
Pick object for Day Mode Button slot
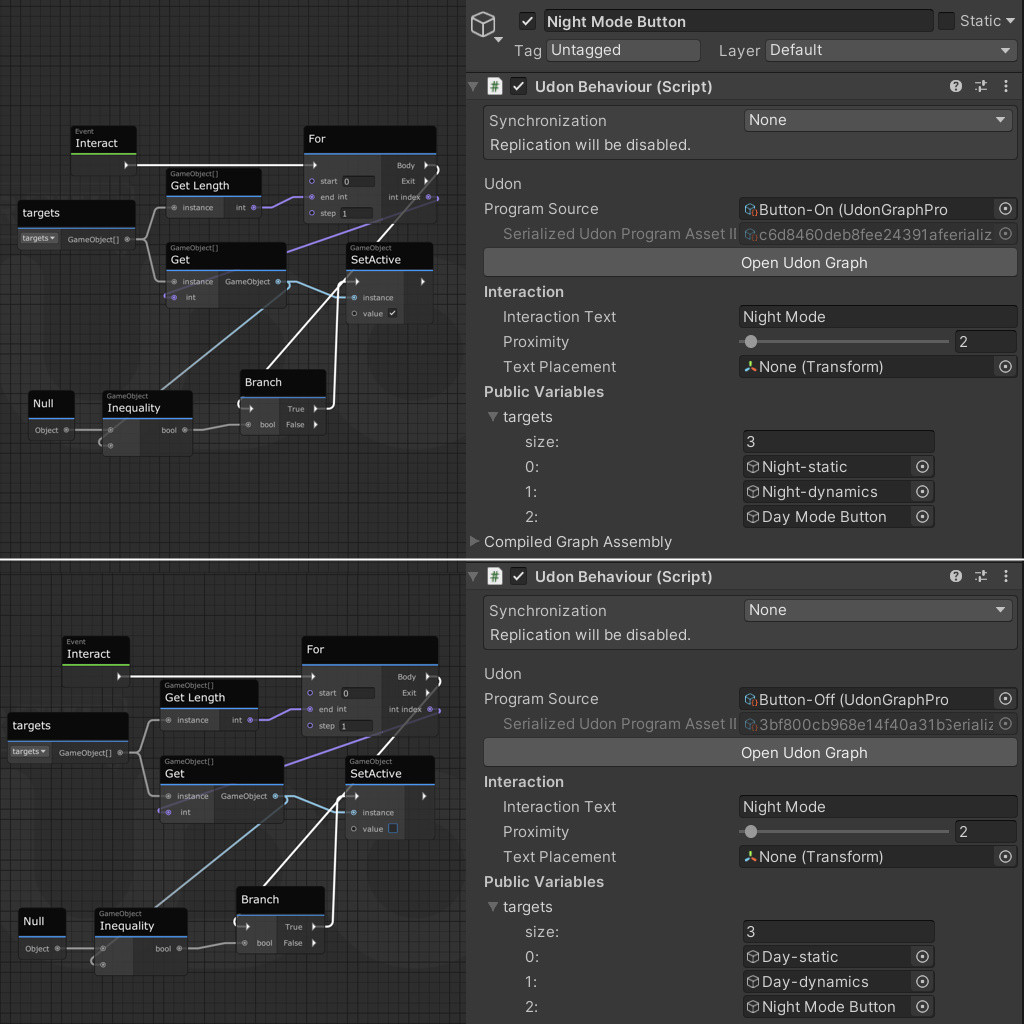pos(922,517)
